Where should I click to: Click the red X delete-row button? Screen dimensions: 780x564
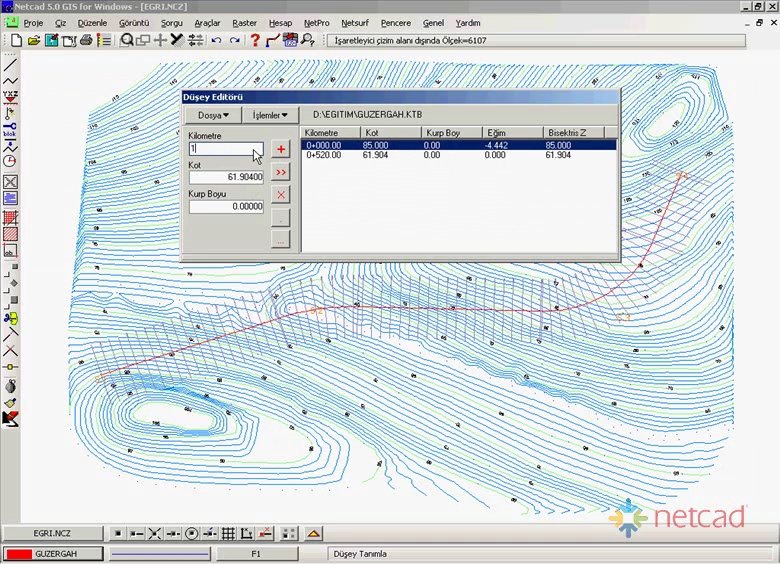tap(281, 194)
